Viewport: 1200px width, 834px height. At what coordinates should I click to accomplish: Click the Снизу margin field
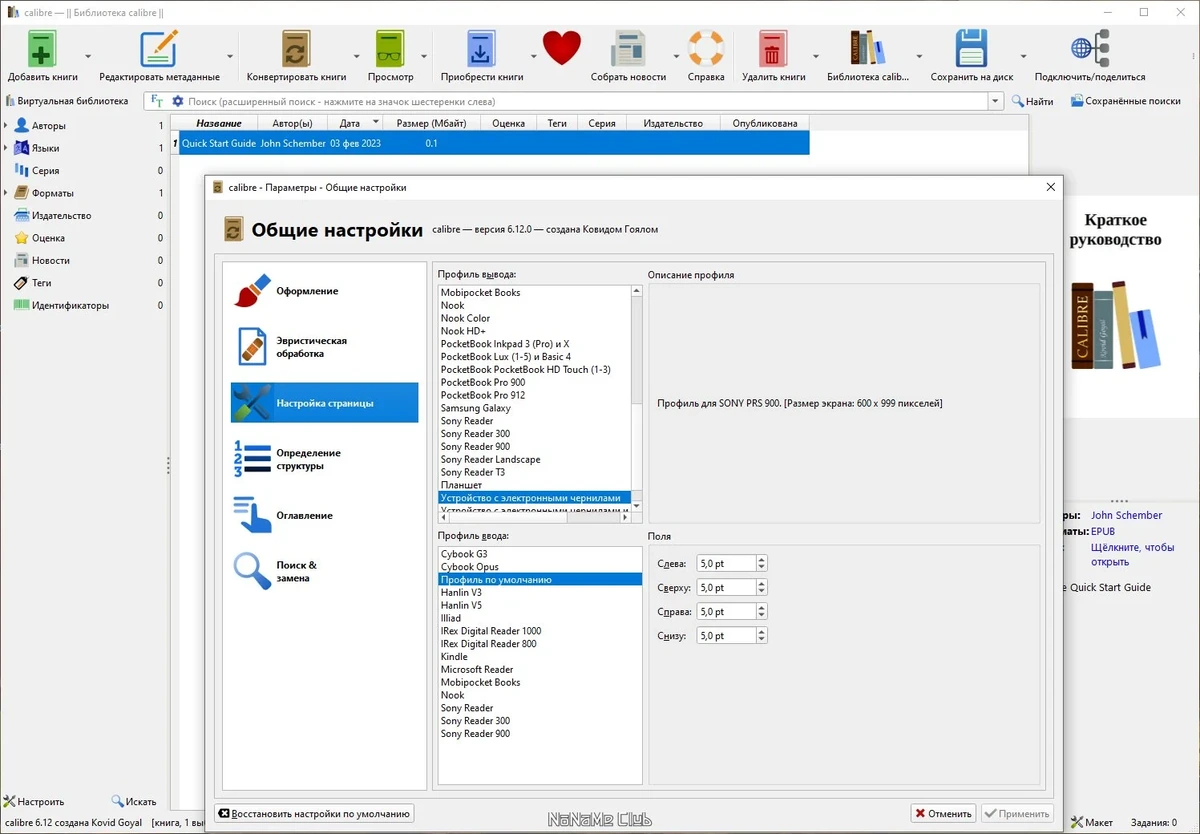tap(727, 636)
